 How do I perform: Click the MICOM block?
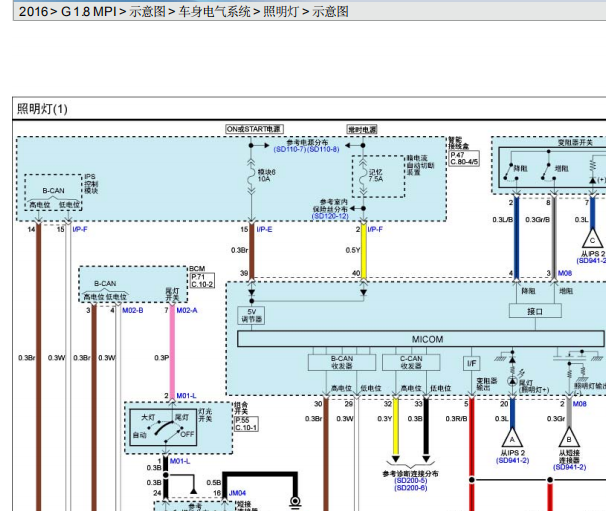[x=420, y=339]
